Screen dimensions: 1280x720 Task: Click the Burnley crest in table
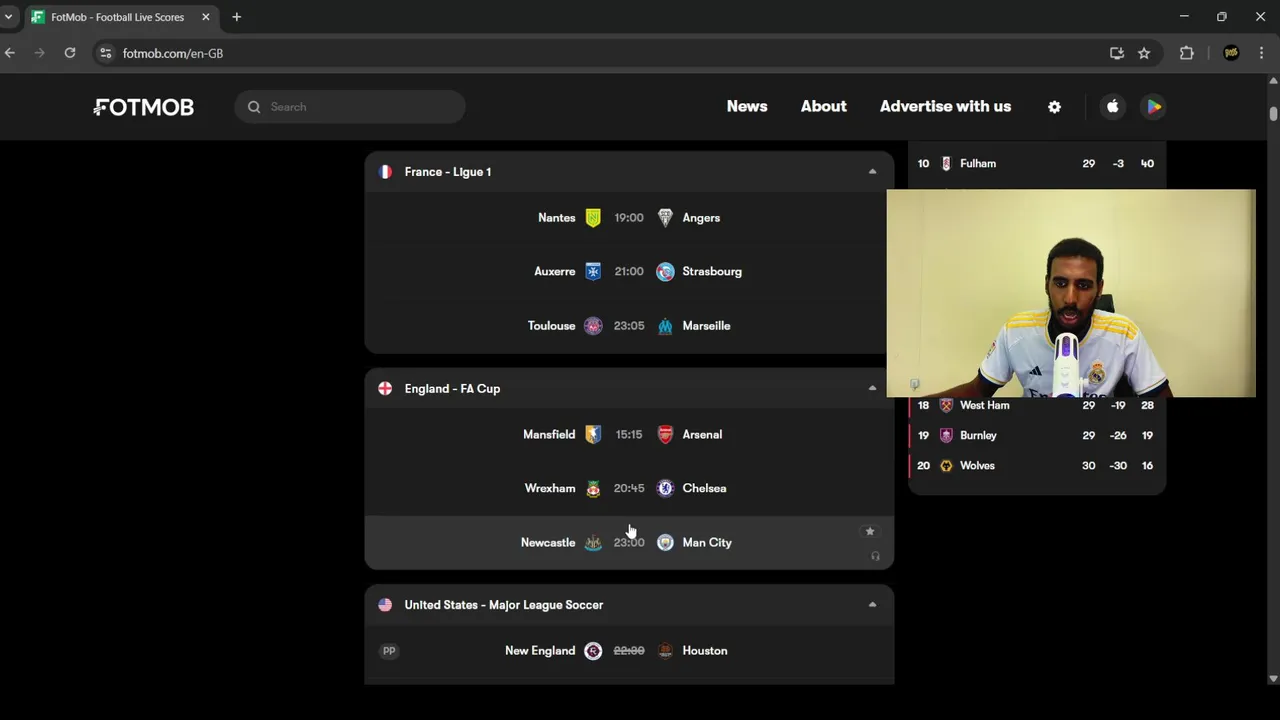pyautogui.click(x=946, y=435)
